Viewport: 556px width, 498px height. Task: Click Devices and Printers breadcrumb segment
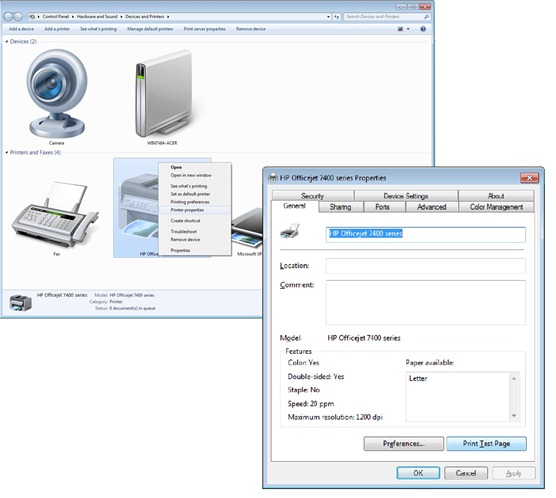point(145,17)
